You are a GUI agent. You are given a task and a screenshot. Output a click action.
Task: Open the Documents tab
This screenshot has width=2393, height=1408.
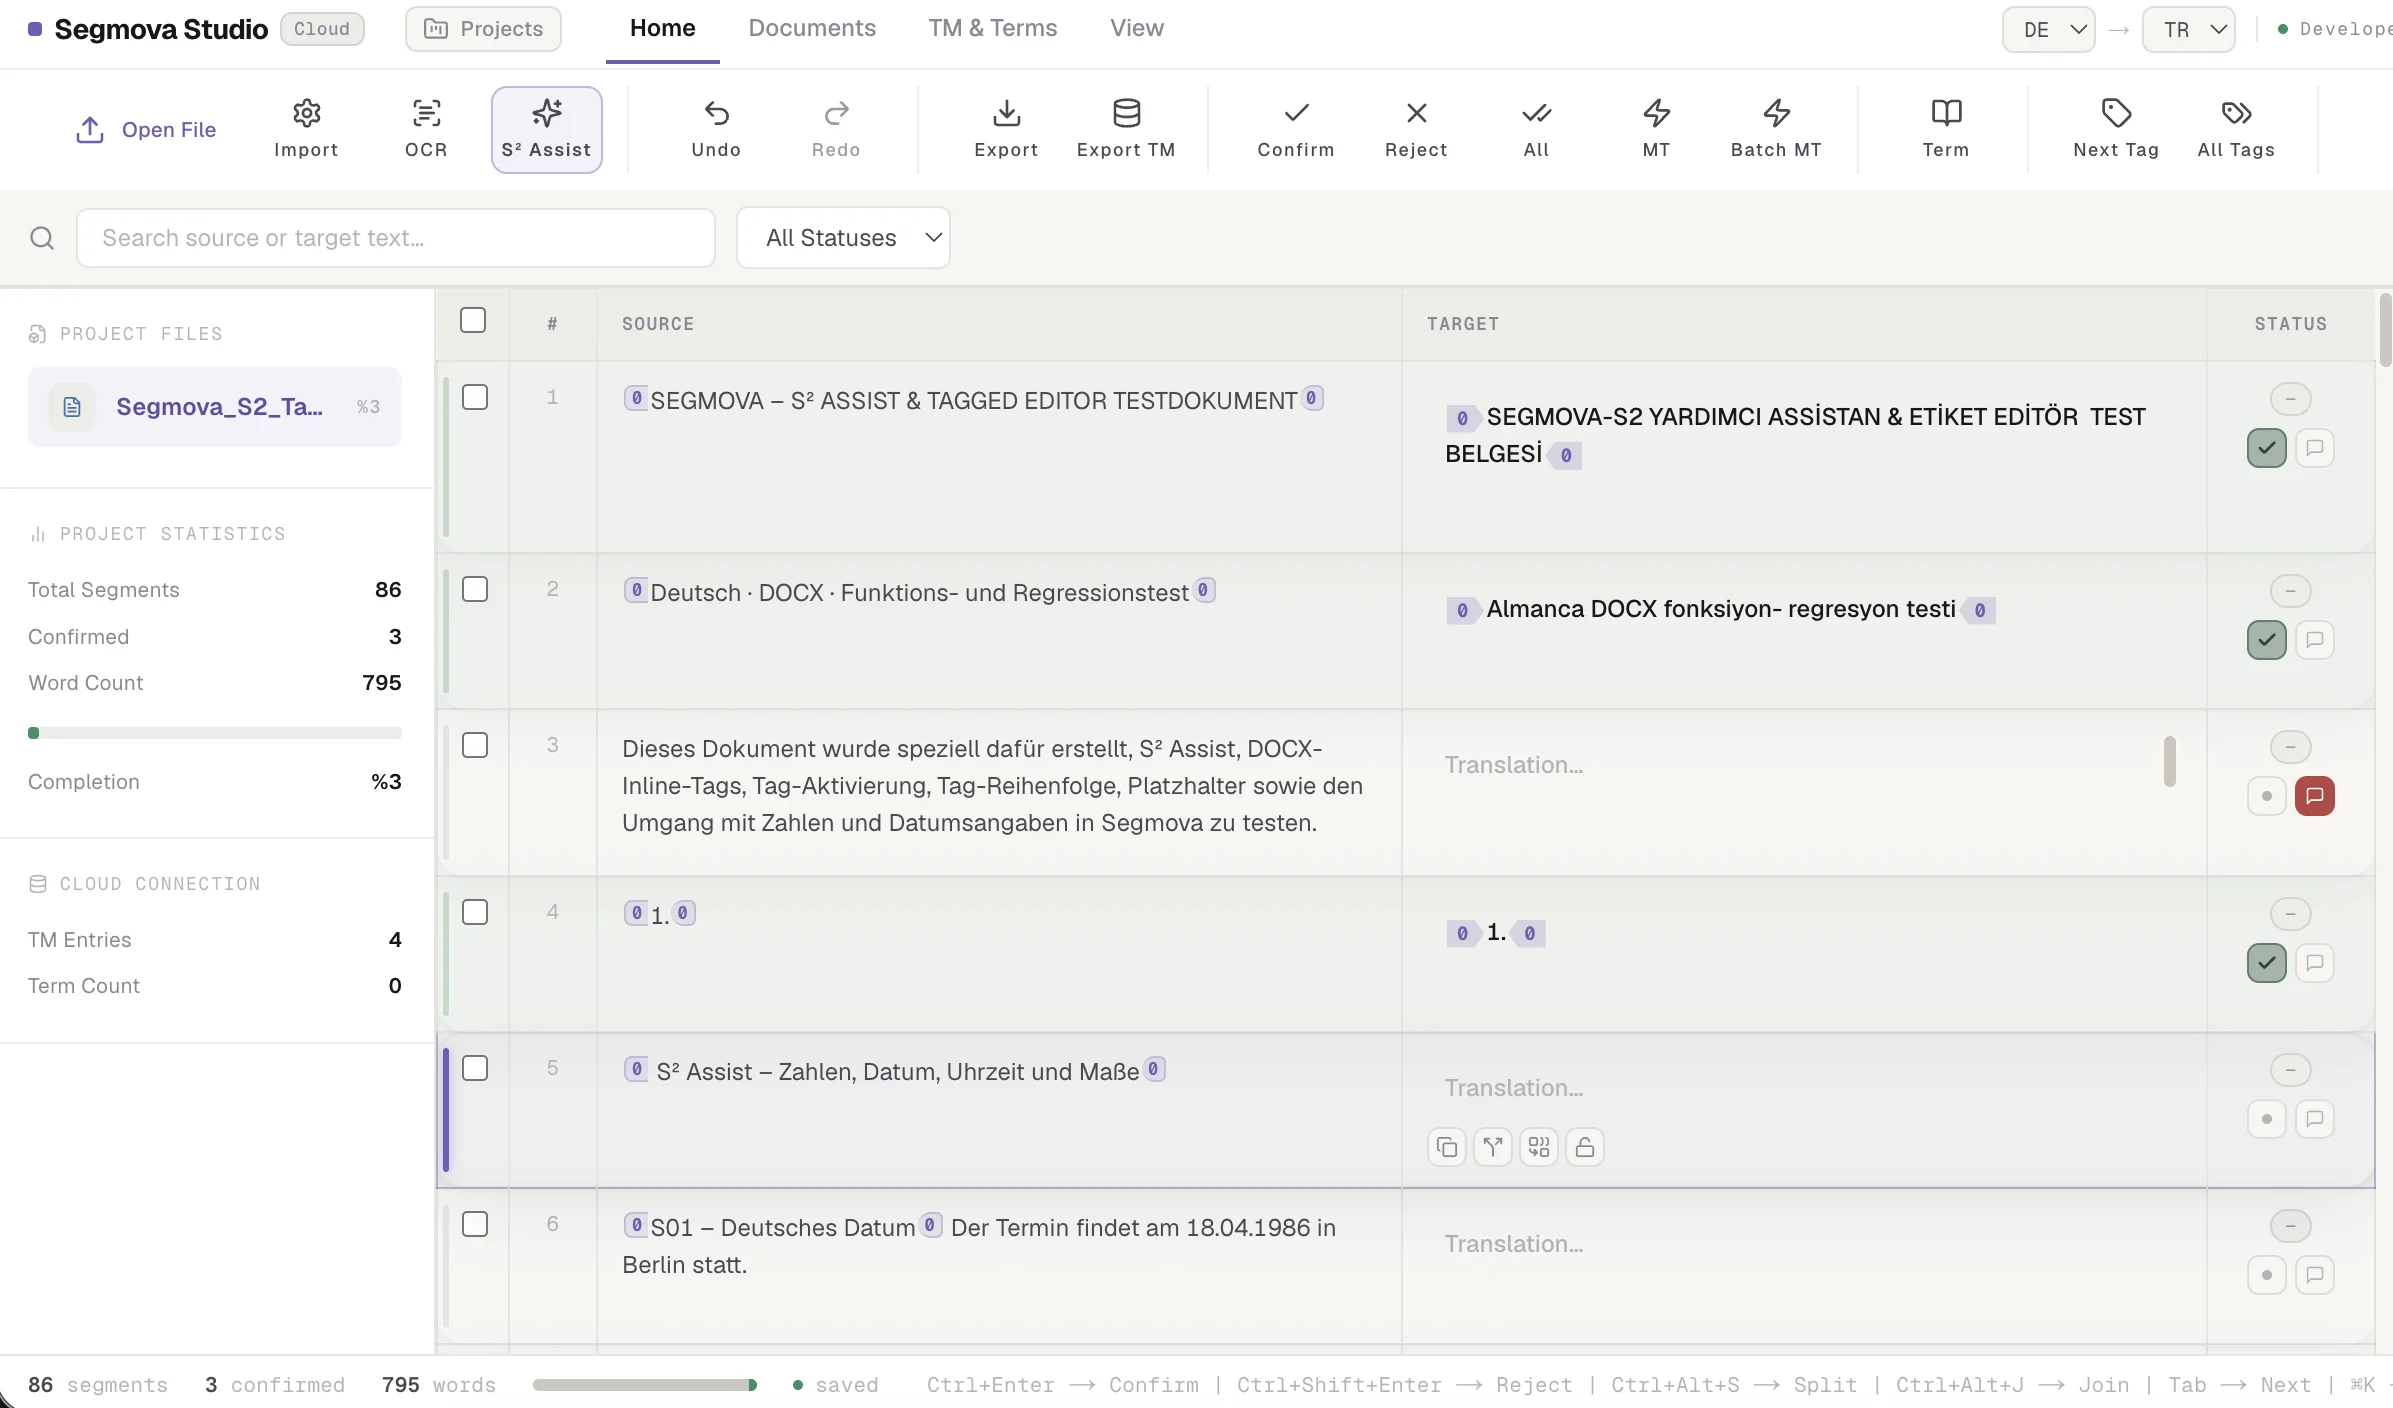pyautogui.click(x=812, y=28)
